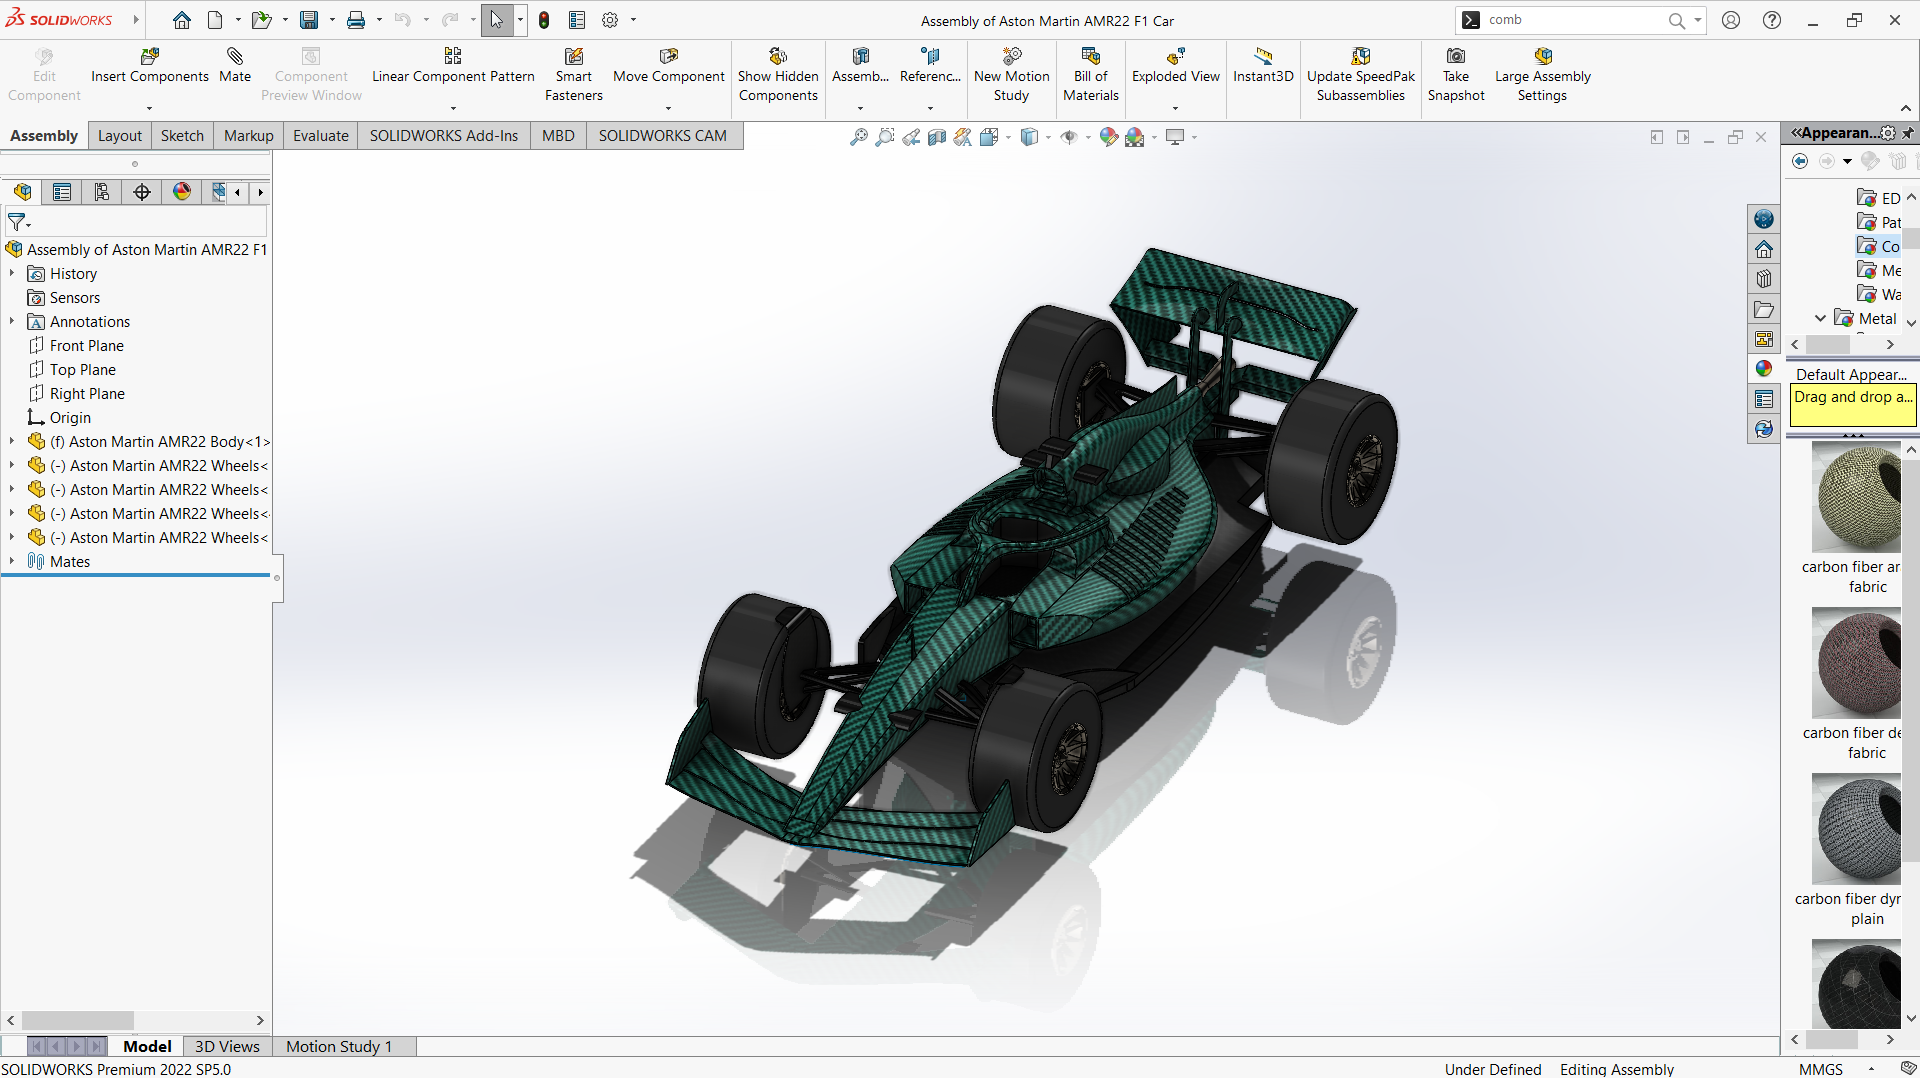Toggle Show Hidden Components
The width and height of the screenshot is (1920, 1078).
click(x=778, y=75)
